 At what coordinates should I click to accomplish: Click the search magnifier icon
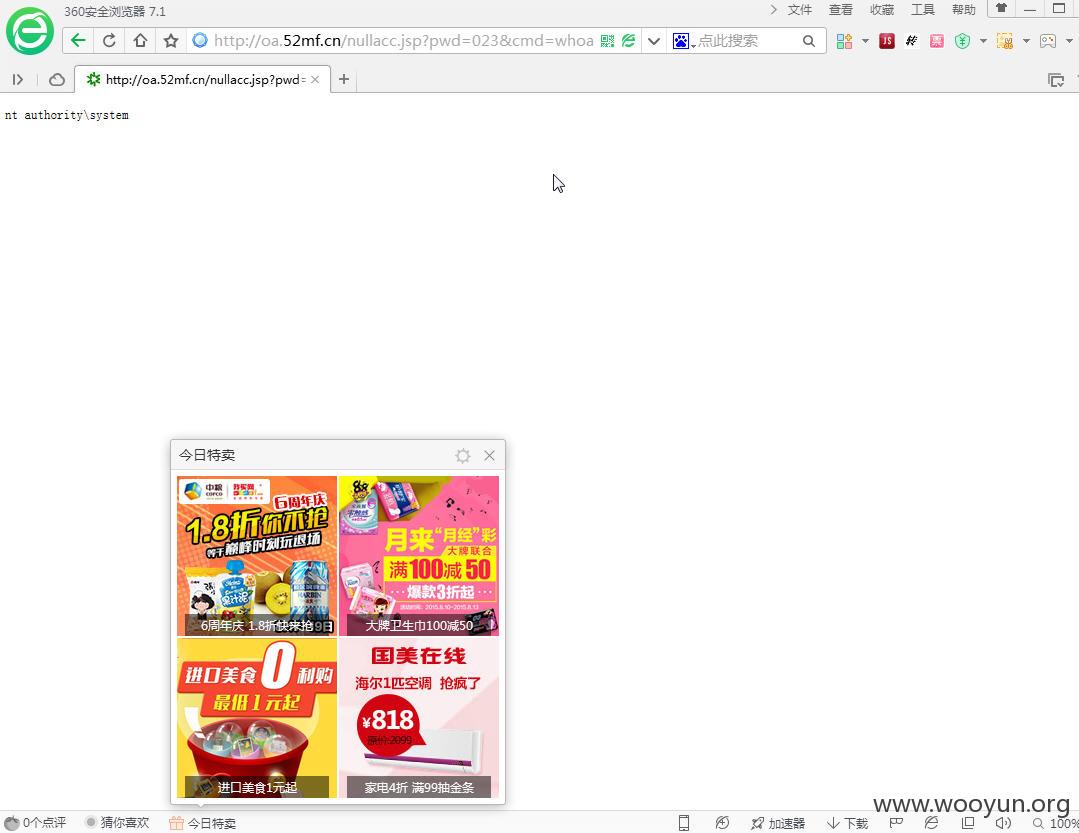pos(809,41)
